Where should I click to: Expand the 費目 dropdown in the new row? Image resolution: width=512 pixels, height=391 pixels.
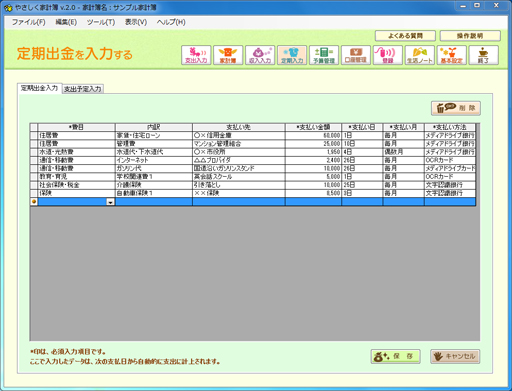[x=110, y=202]
